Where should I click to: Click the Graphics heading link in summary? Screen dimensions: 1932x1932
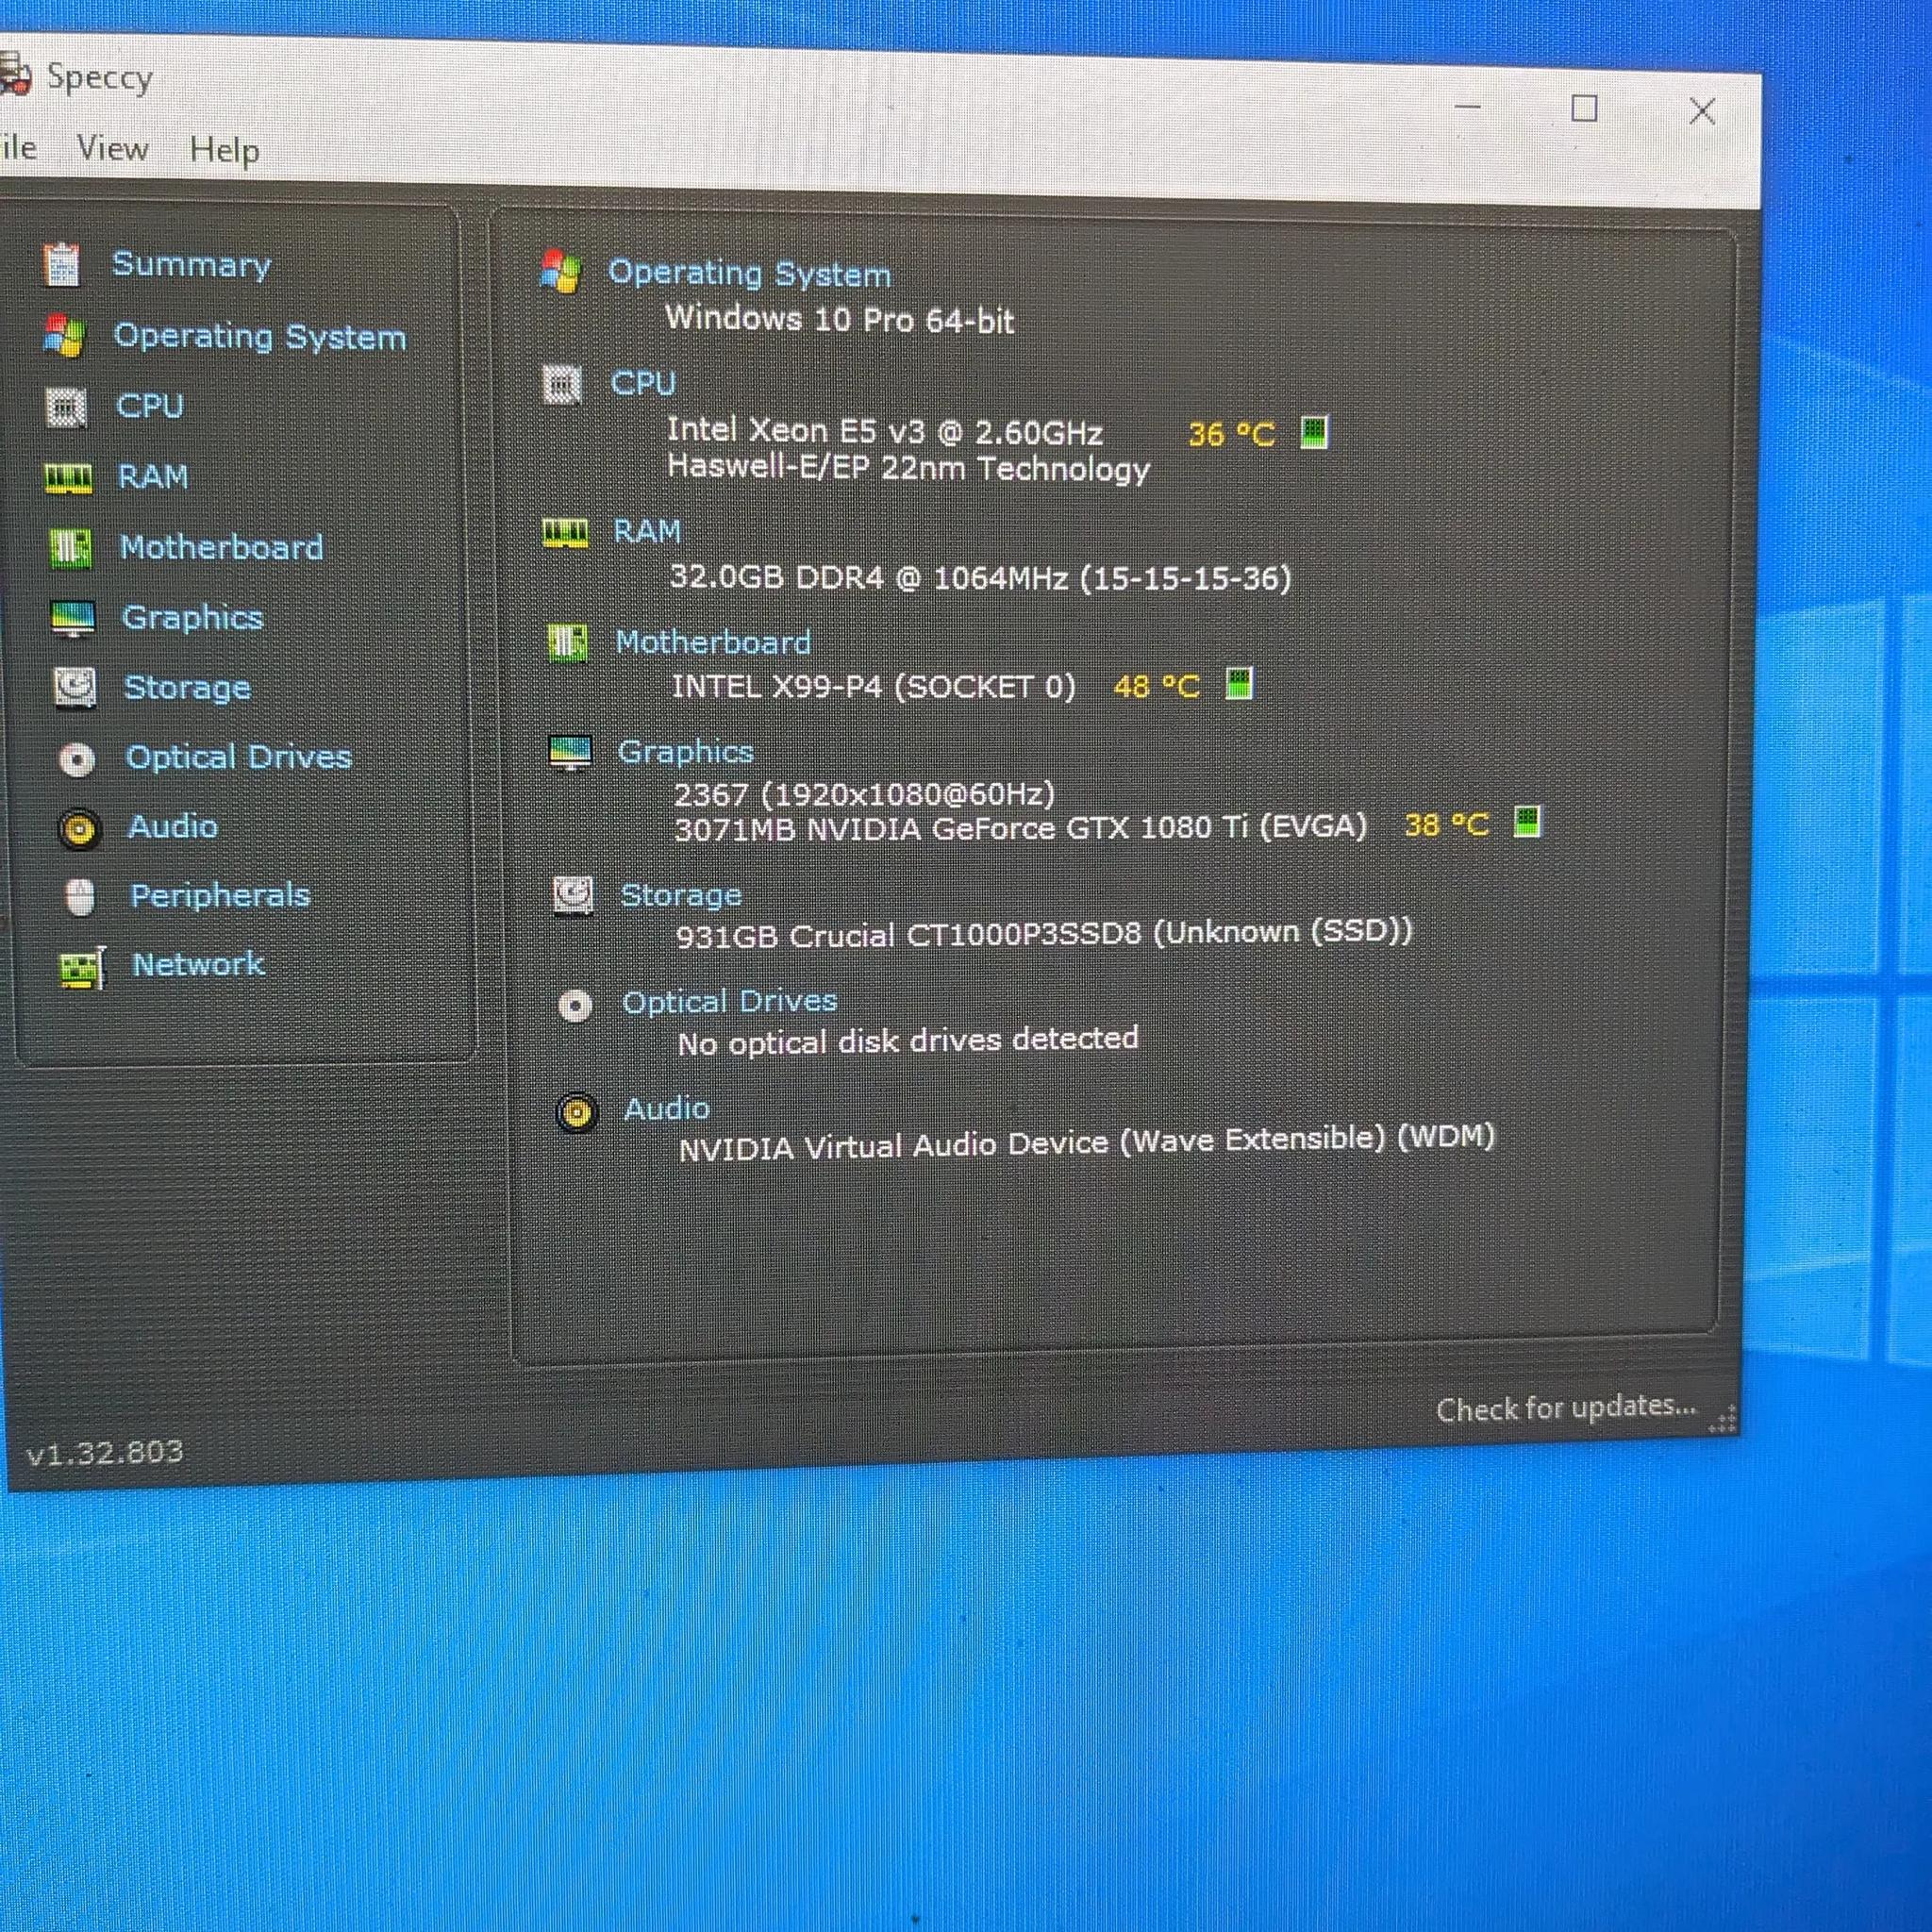[686, 752]
